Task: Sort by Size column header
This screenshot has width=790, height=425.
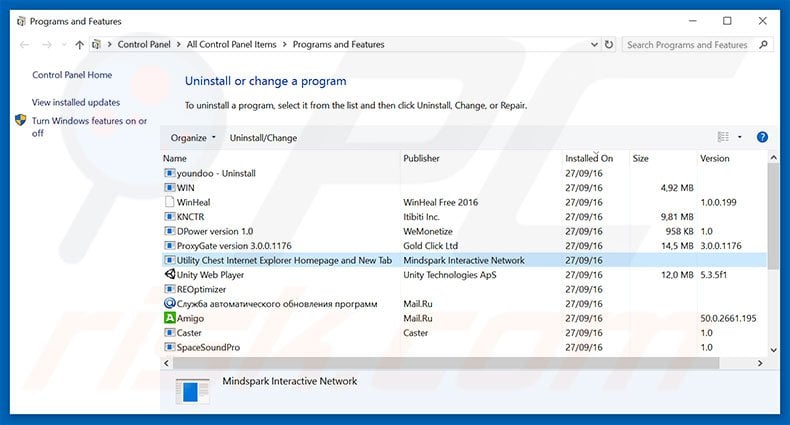Action: tap(663, 158)
